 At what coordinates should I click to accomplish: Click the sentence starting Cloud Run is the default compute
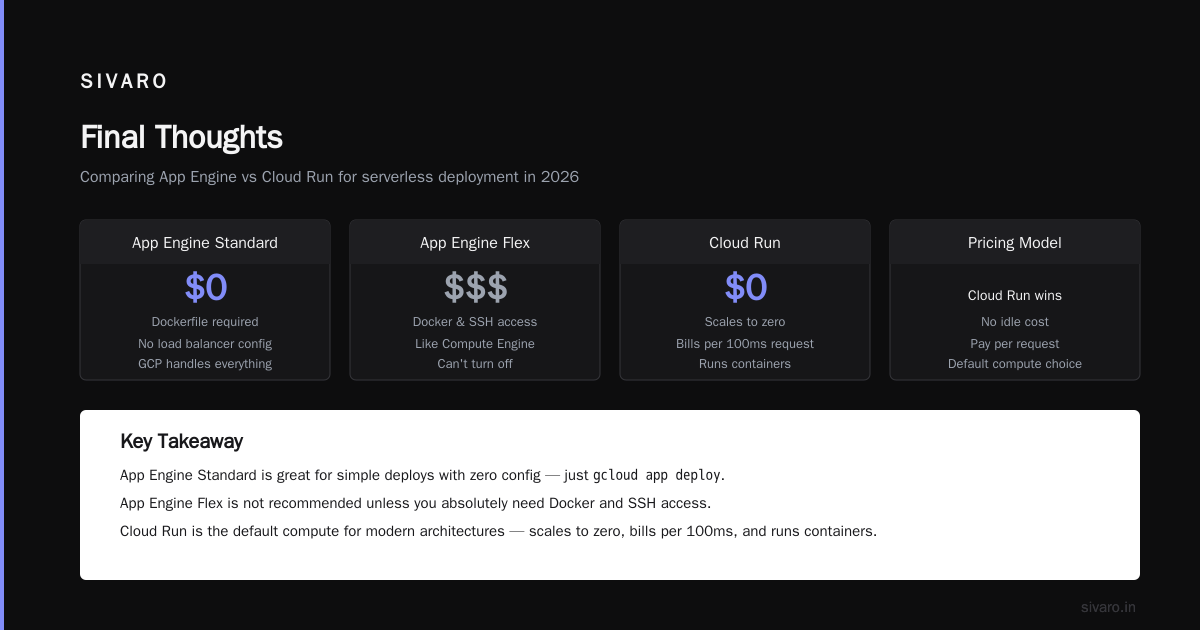498,531
